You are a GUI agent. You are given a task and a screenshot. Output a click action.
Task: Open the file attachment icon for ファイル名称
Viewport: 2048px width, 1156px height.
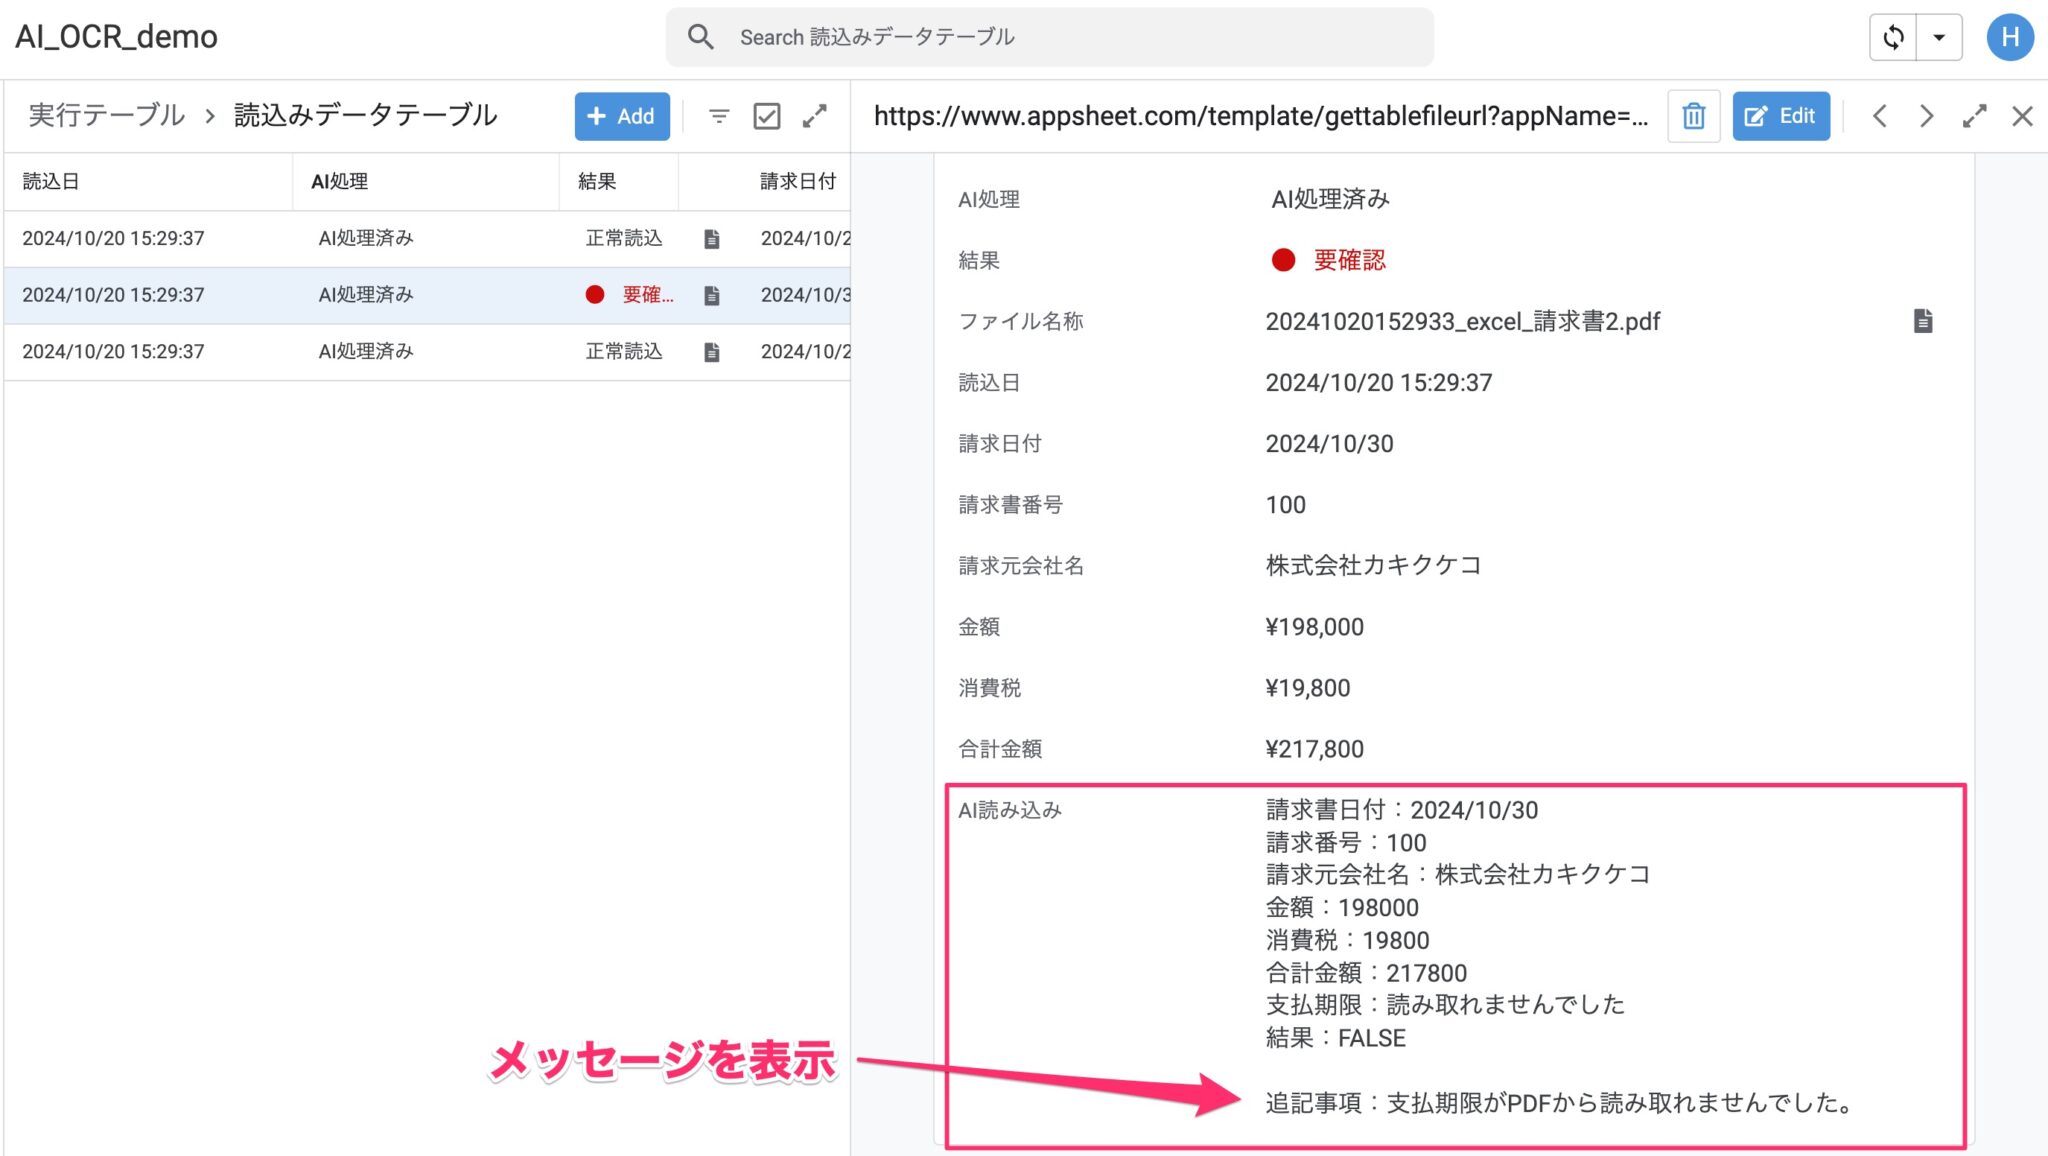(1923, 320)
